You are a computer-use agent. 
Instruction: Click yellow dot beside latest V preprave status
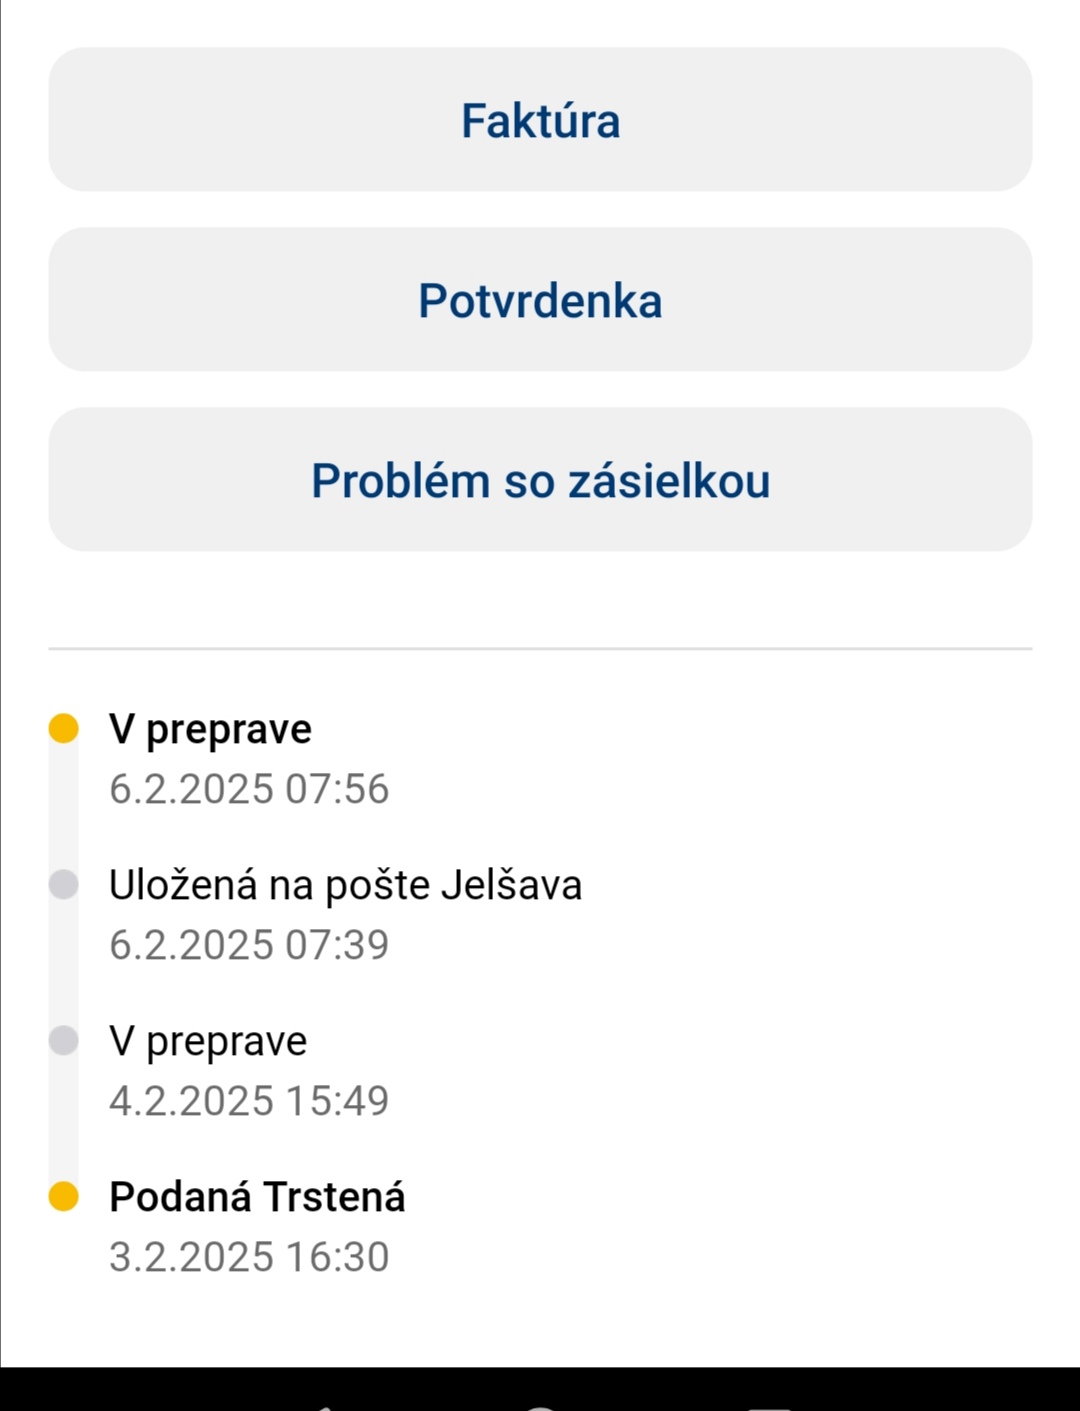pos(63,728)
